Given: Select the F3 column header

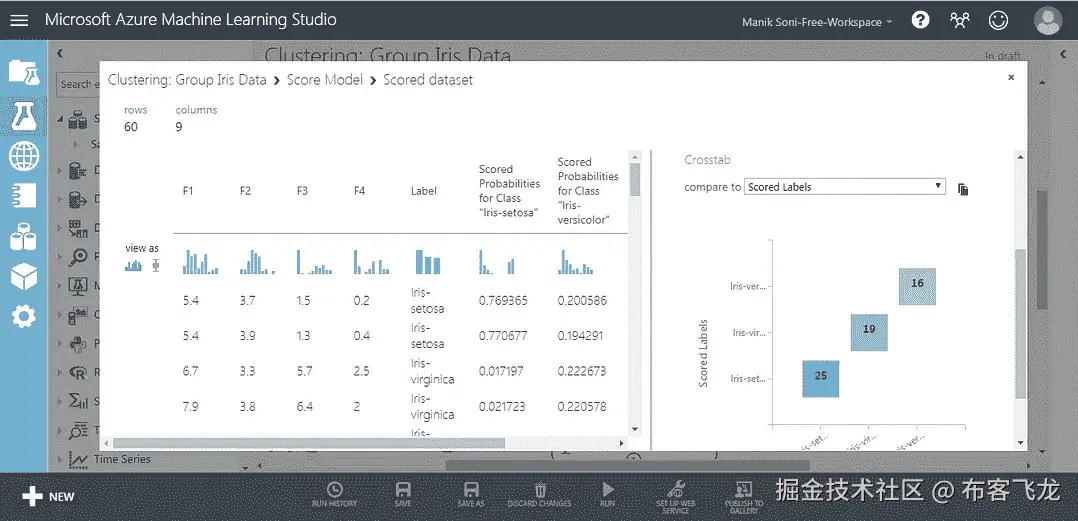Looking at the screenshot, I should click(x=302, y=191).
